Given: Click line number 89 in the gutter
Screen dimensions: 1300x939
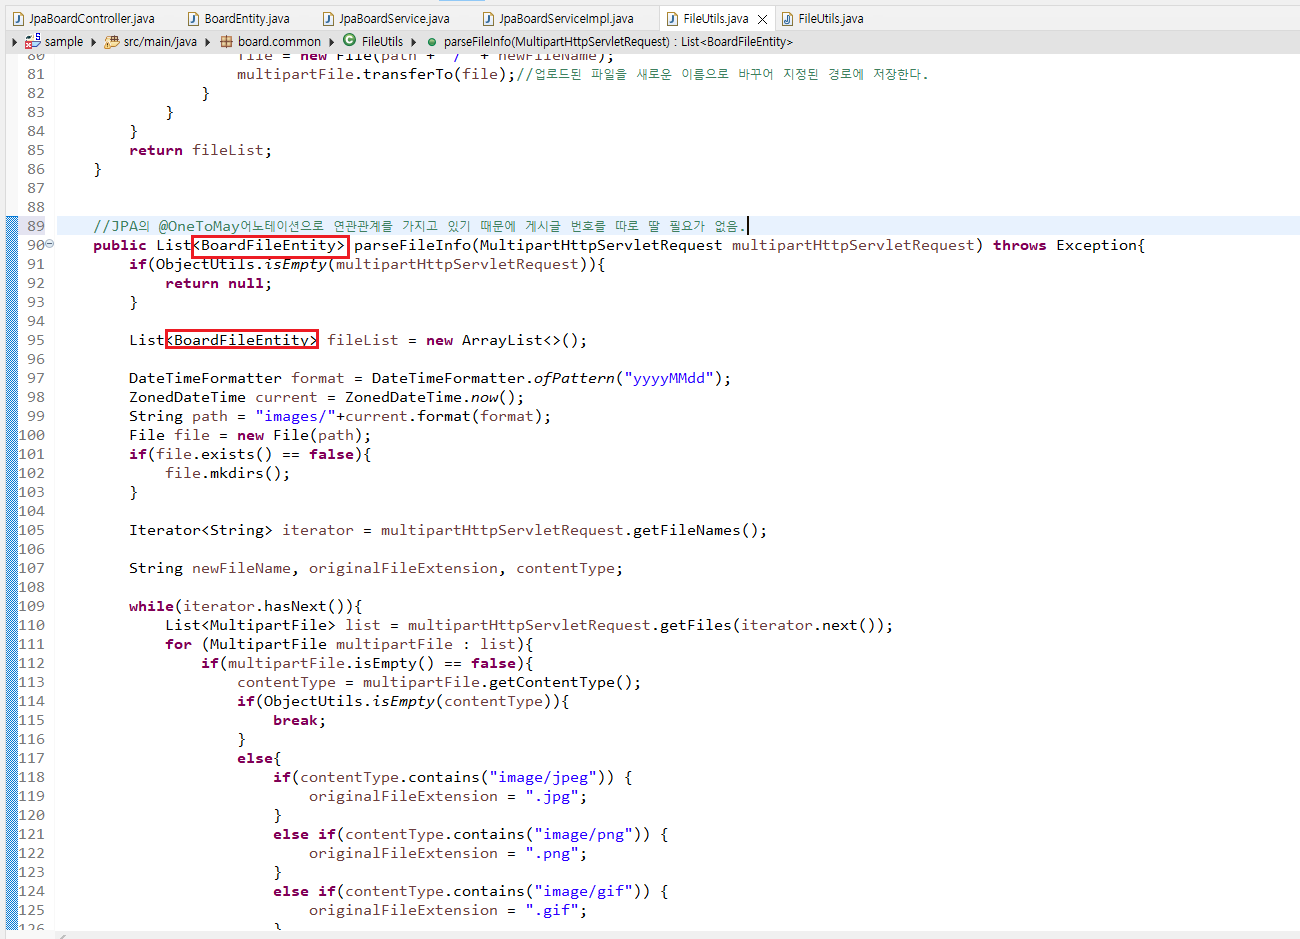Looking at the screenshot, I should (36, 226).
